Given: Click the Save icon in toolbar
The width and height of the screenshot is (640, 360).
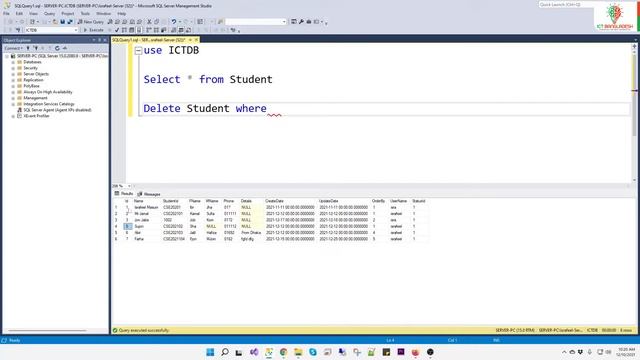Looking at the screenshot, I should click(x=62, y=22).
